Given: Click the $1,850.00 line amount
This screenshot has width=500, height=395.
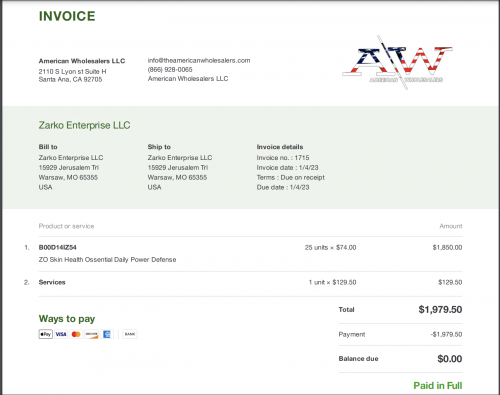Looking at the screenshot, I should coord(447,247).
